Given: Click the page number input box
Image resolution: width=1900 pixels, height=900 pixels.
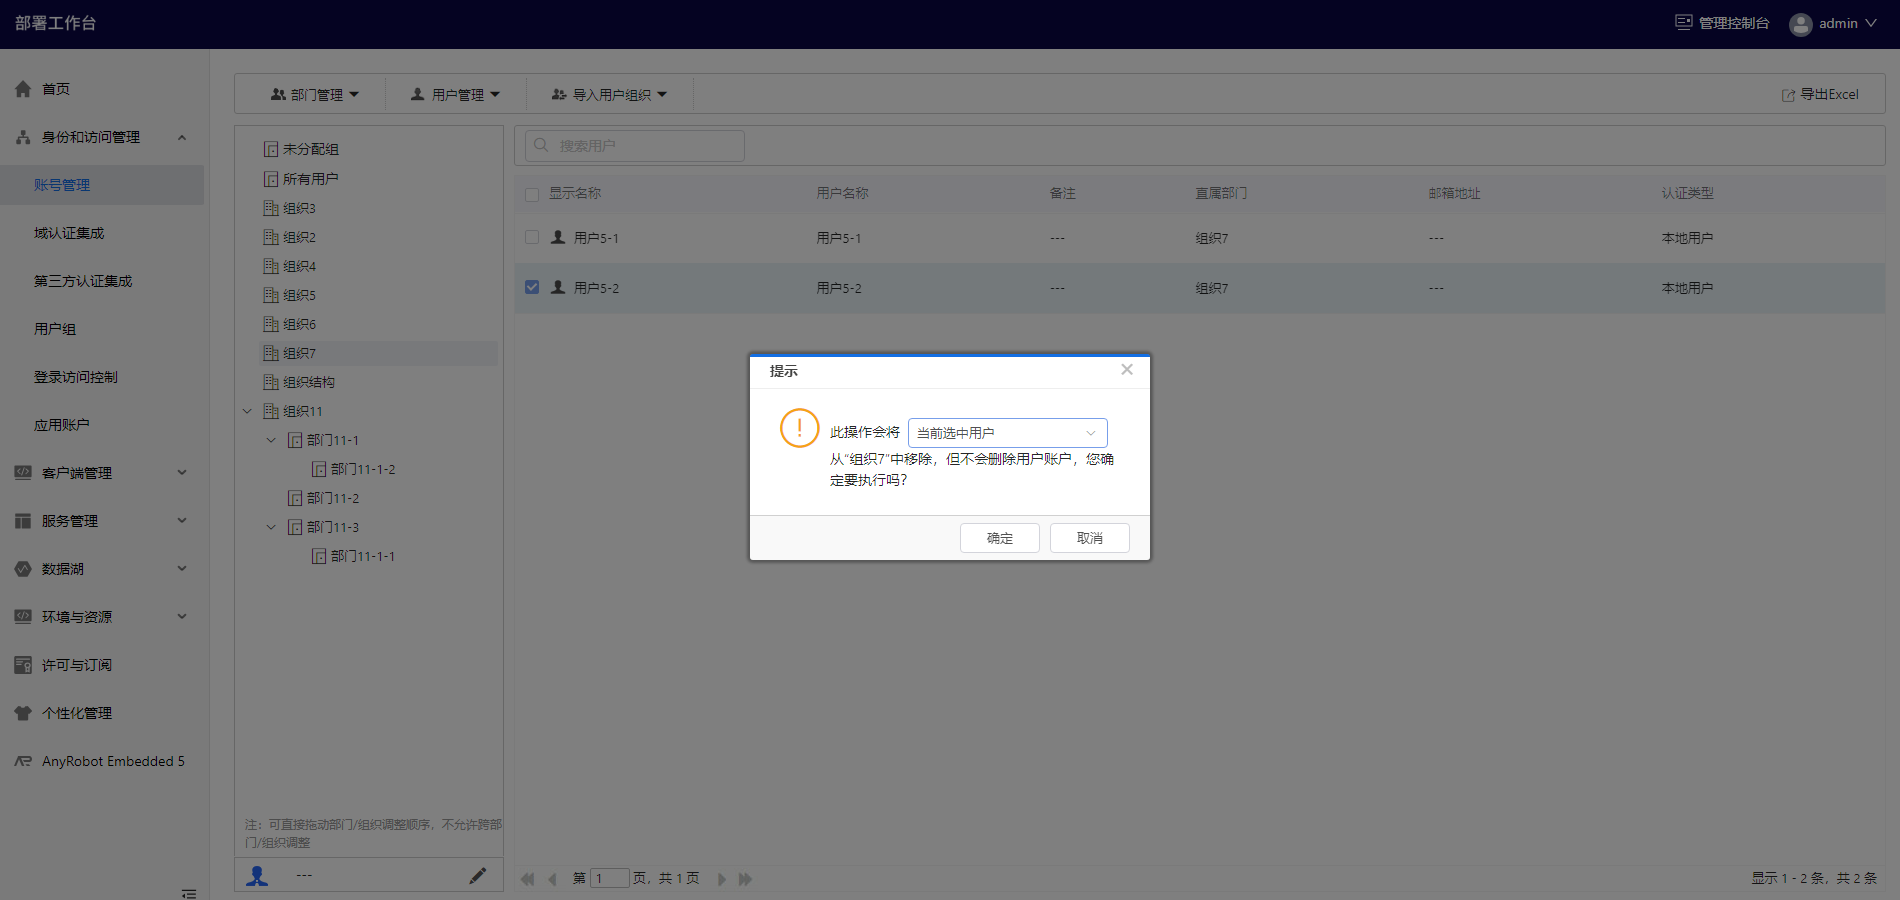Looking at the screenshot, I should pos(609,878).
